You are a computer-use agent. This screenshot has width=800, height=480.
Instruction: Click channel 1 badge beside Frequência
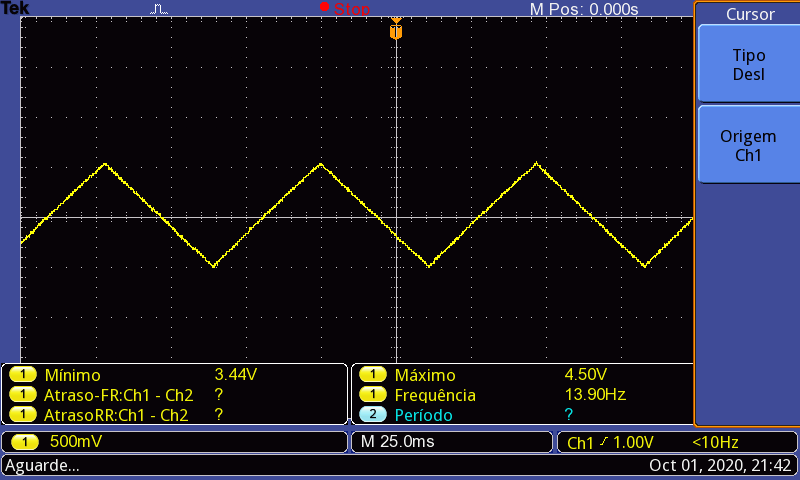pos(372,394)
